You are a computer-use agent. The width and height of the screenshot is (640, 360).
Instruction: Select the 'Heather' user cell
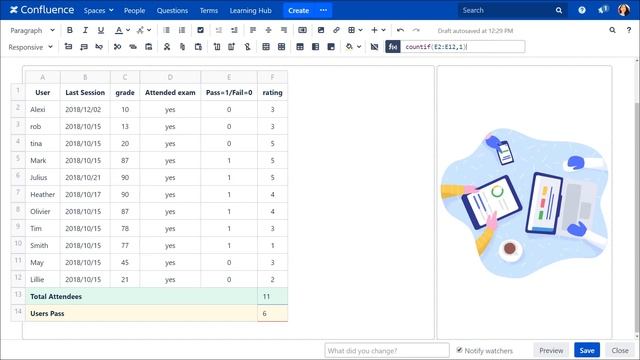(x=43, y=195)
